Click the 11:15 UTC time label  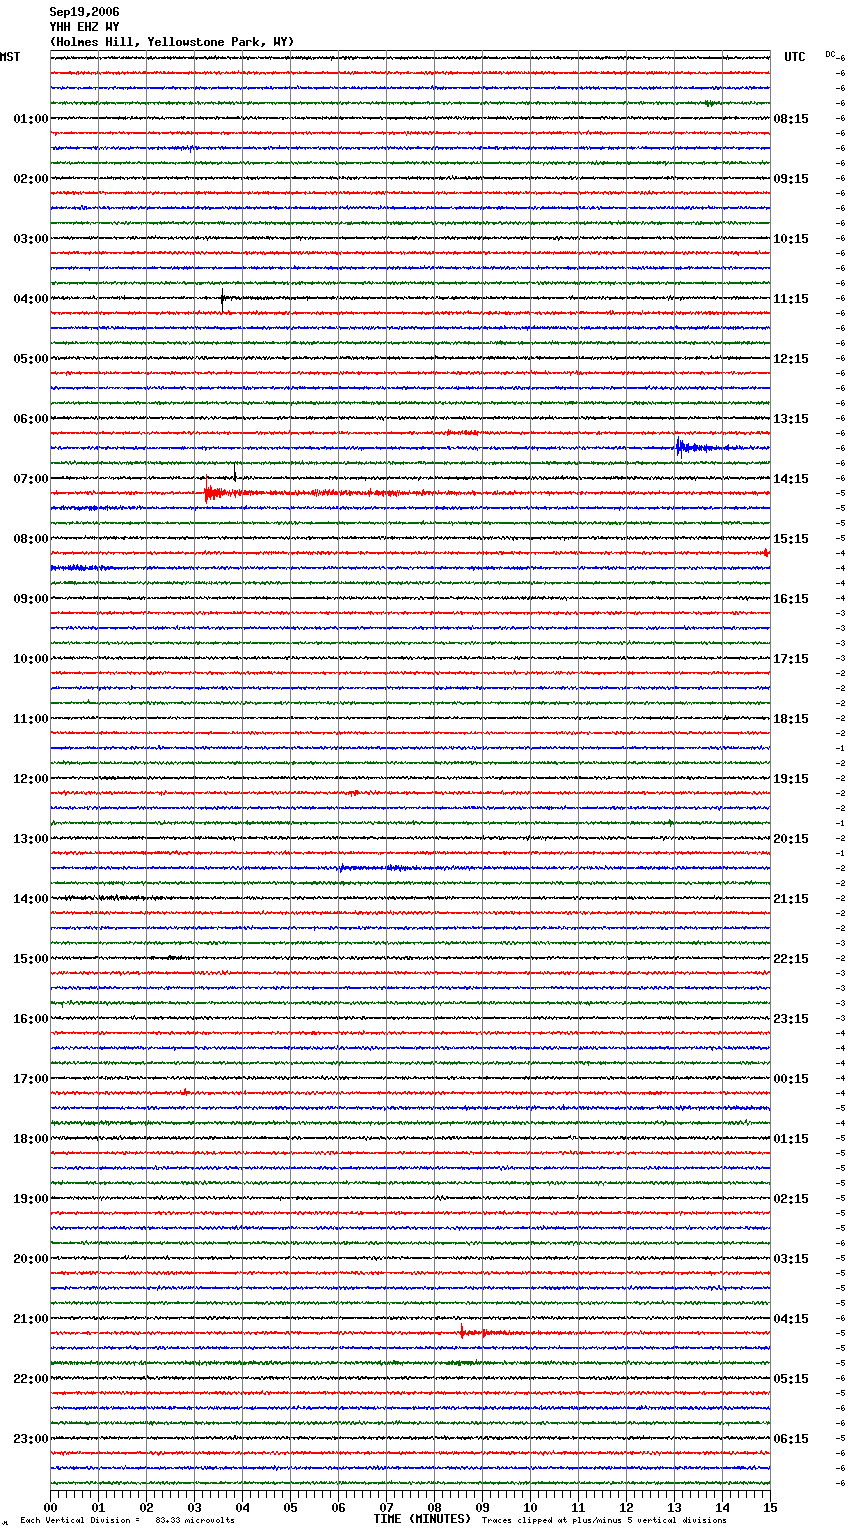[791, 299]
